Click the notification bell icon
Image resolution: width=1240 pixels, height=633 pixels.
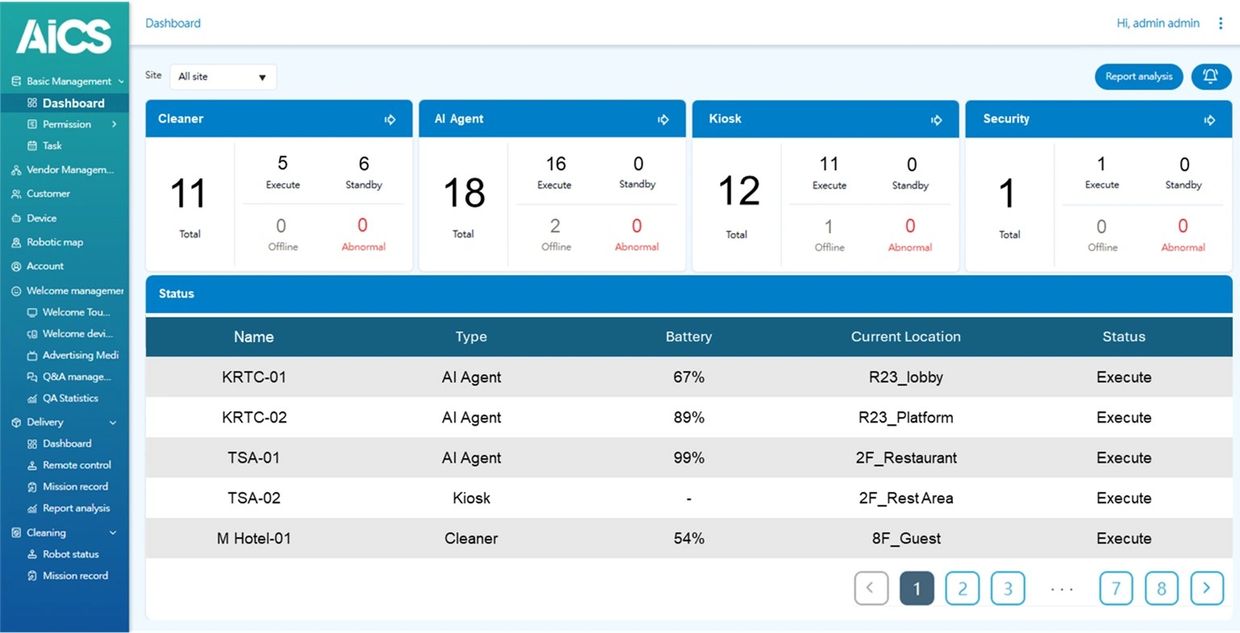click(1211, 77)
